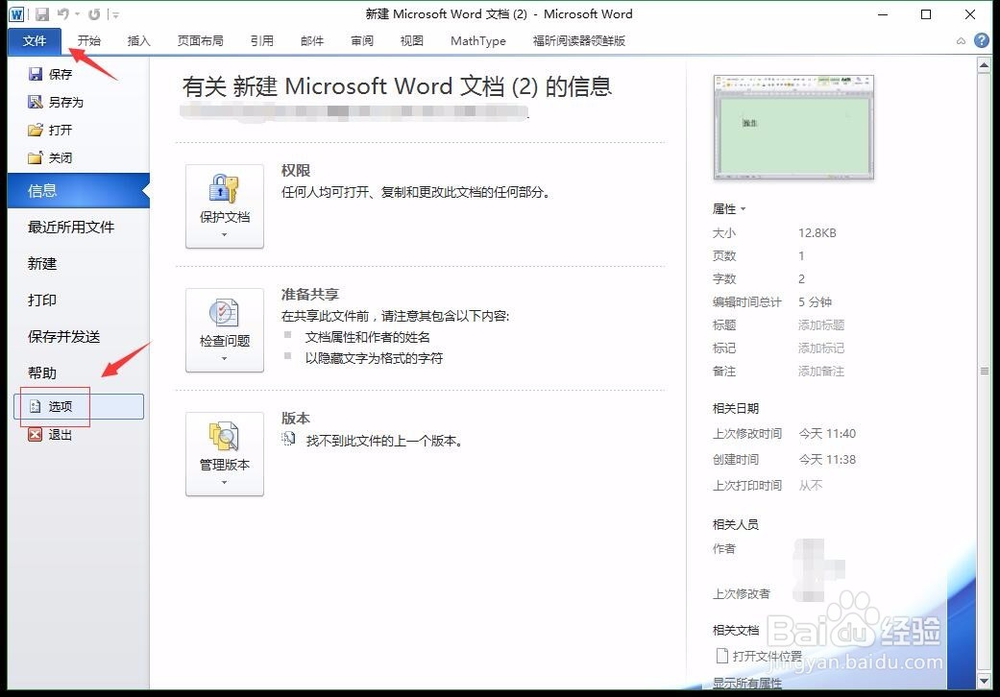This screenshot has width=1000, height=697.
Task: Open the 检查问题 dropdown button
Action: (x=224, y=330)
